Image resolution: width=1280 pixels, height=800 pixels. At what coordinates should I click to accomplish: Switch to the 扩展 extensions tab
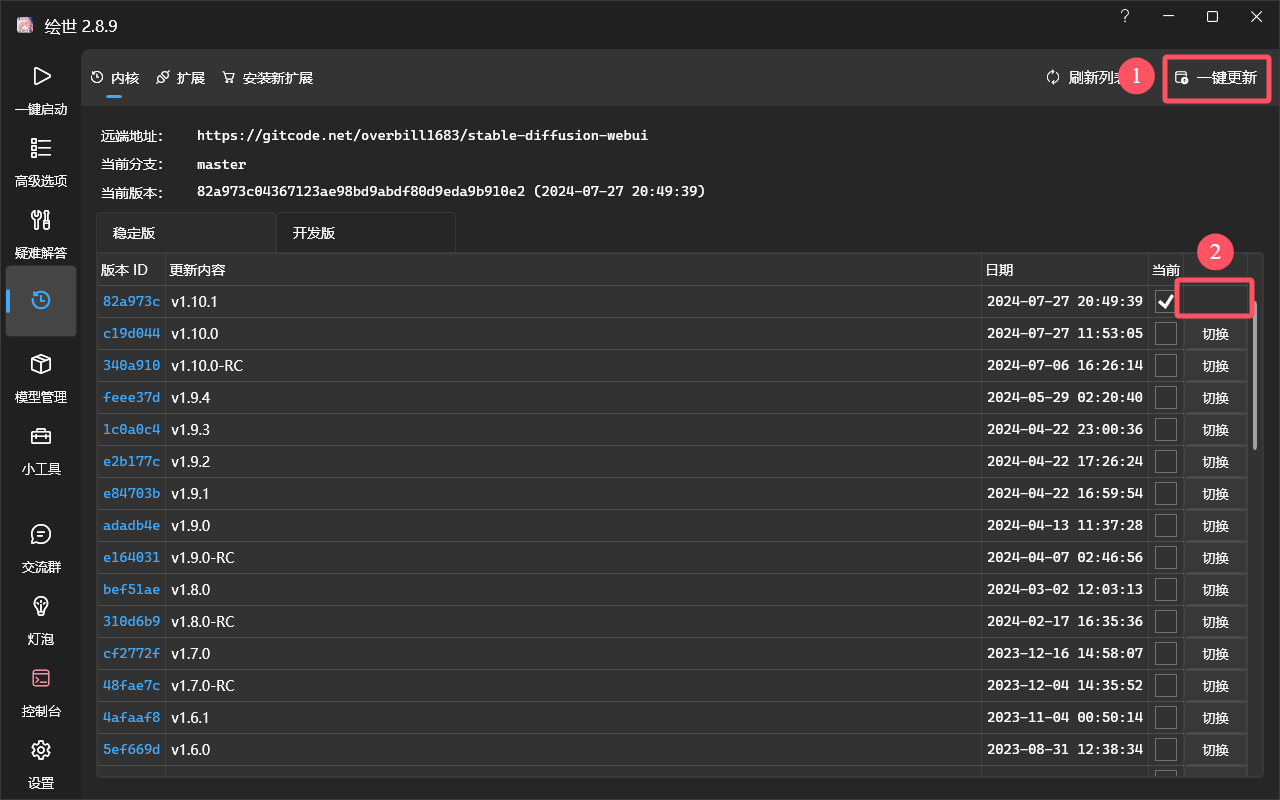coord(181,78)
